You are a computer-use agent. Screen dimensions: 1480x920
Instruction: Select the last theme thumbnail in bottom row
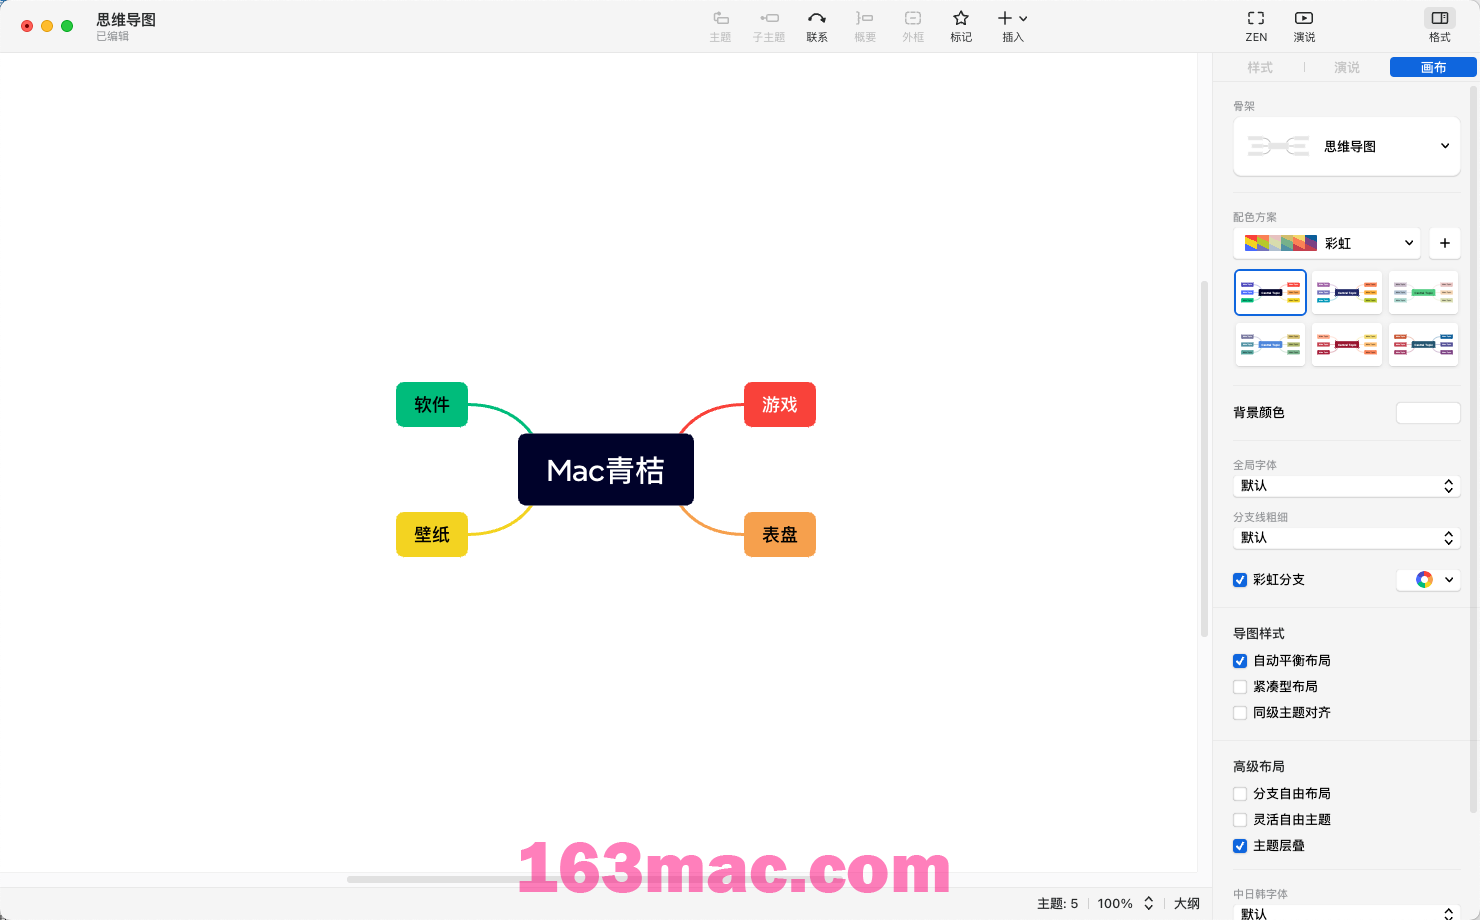pos(1423,344)
